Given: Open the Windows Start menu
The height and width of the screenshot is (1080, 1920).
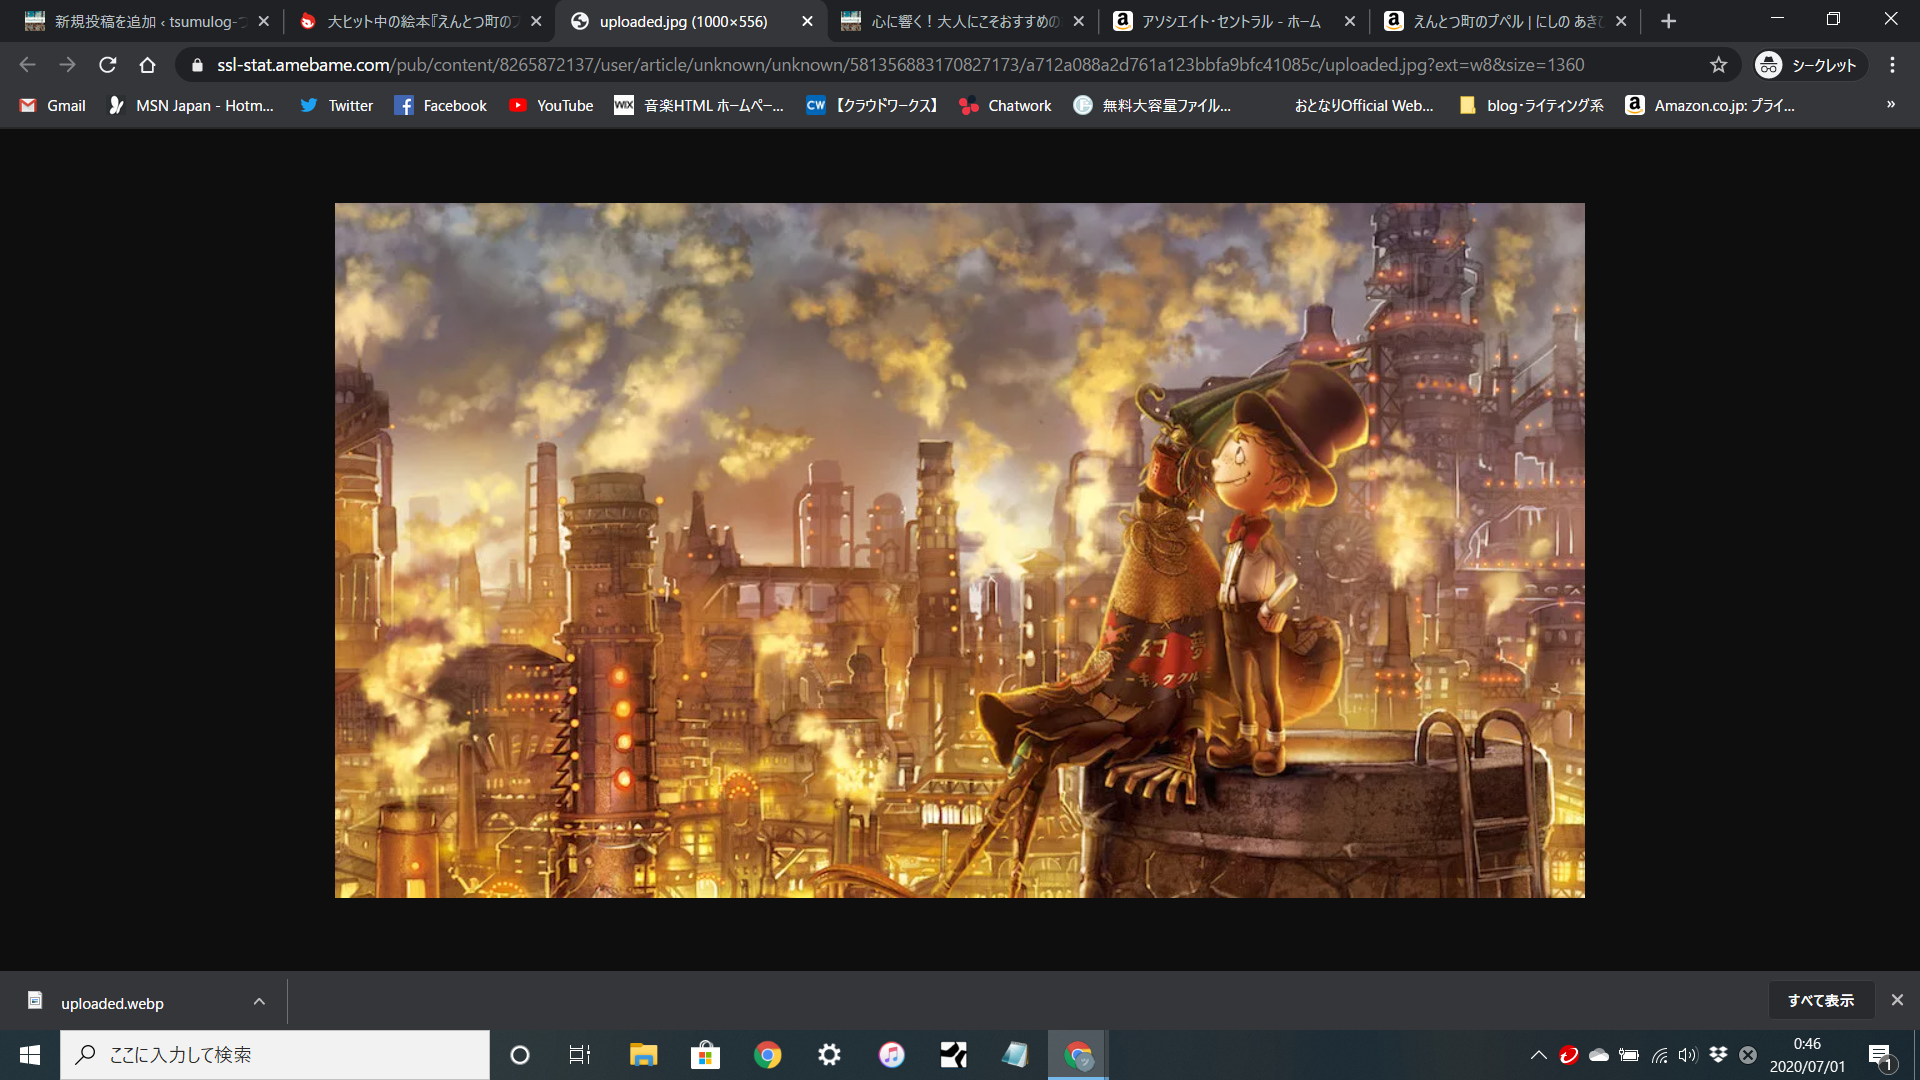Looking at the screenshot, I should coord(30,1055).
